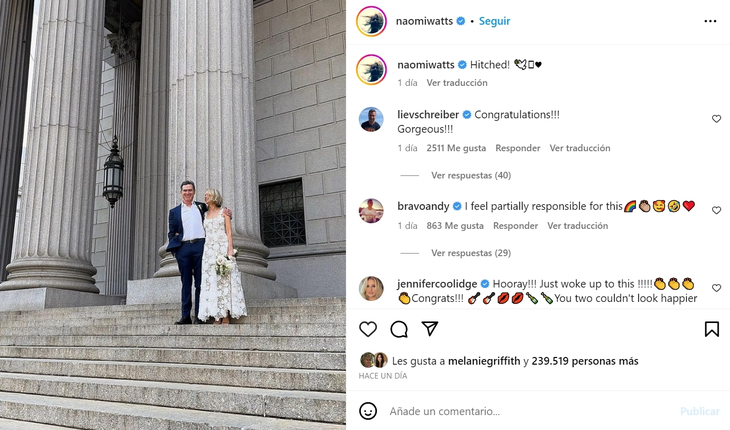Viewport: 730px width, 430px height.
Task: Like lievschreiber's comment
Action: click(716, 119)
